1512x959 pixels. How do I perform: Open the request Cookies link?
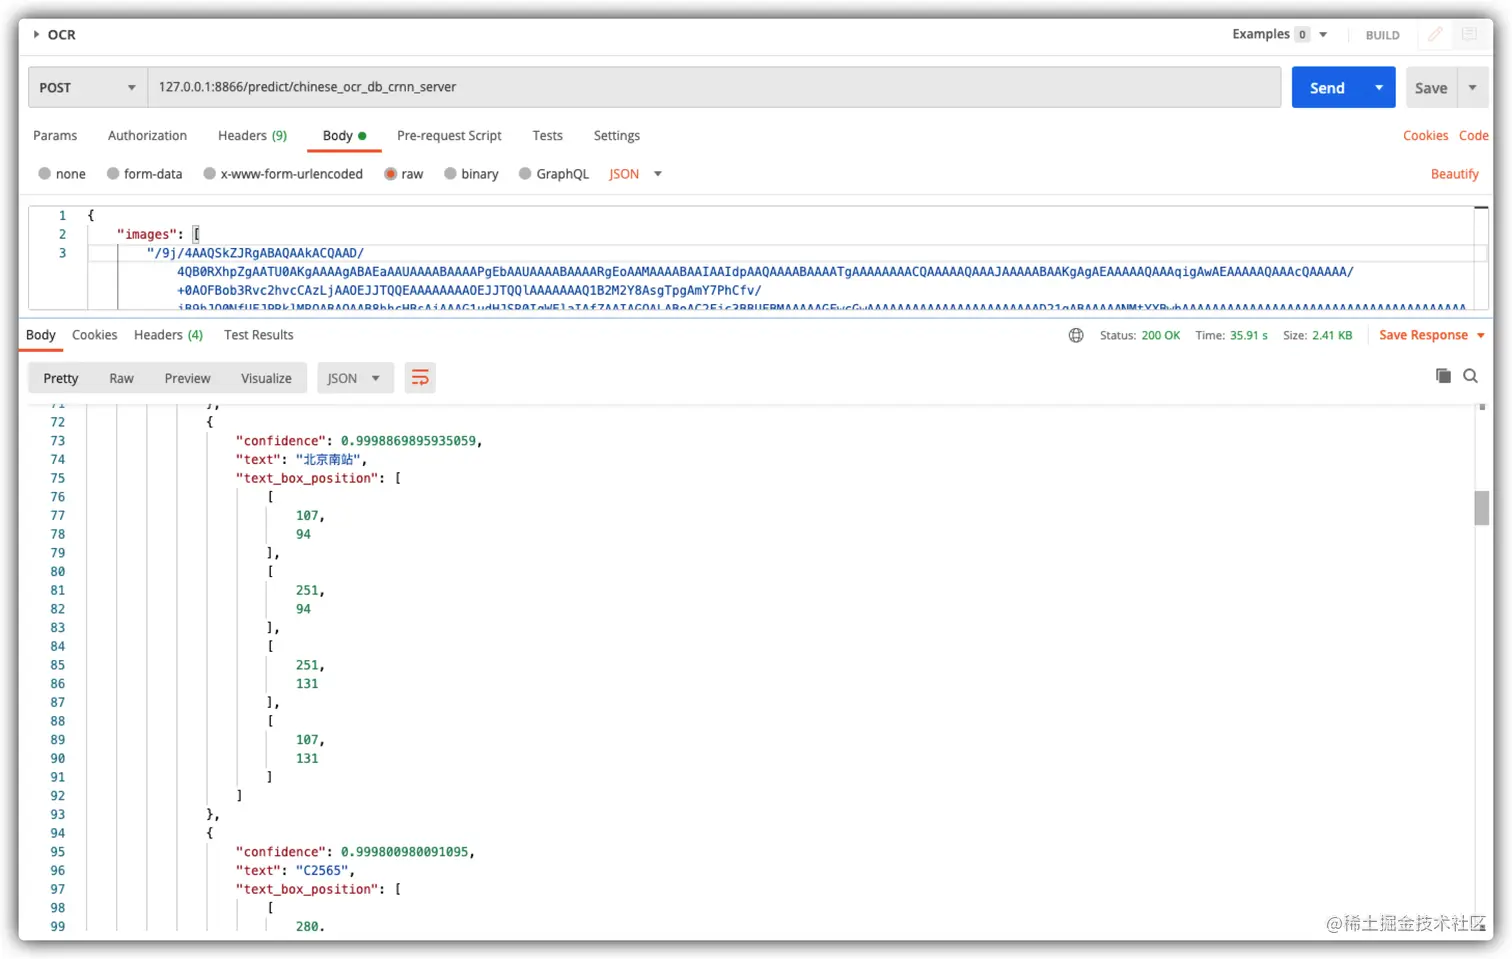point(1425,135)
